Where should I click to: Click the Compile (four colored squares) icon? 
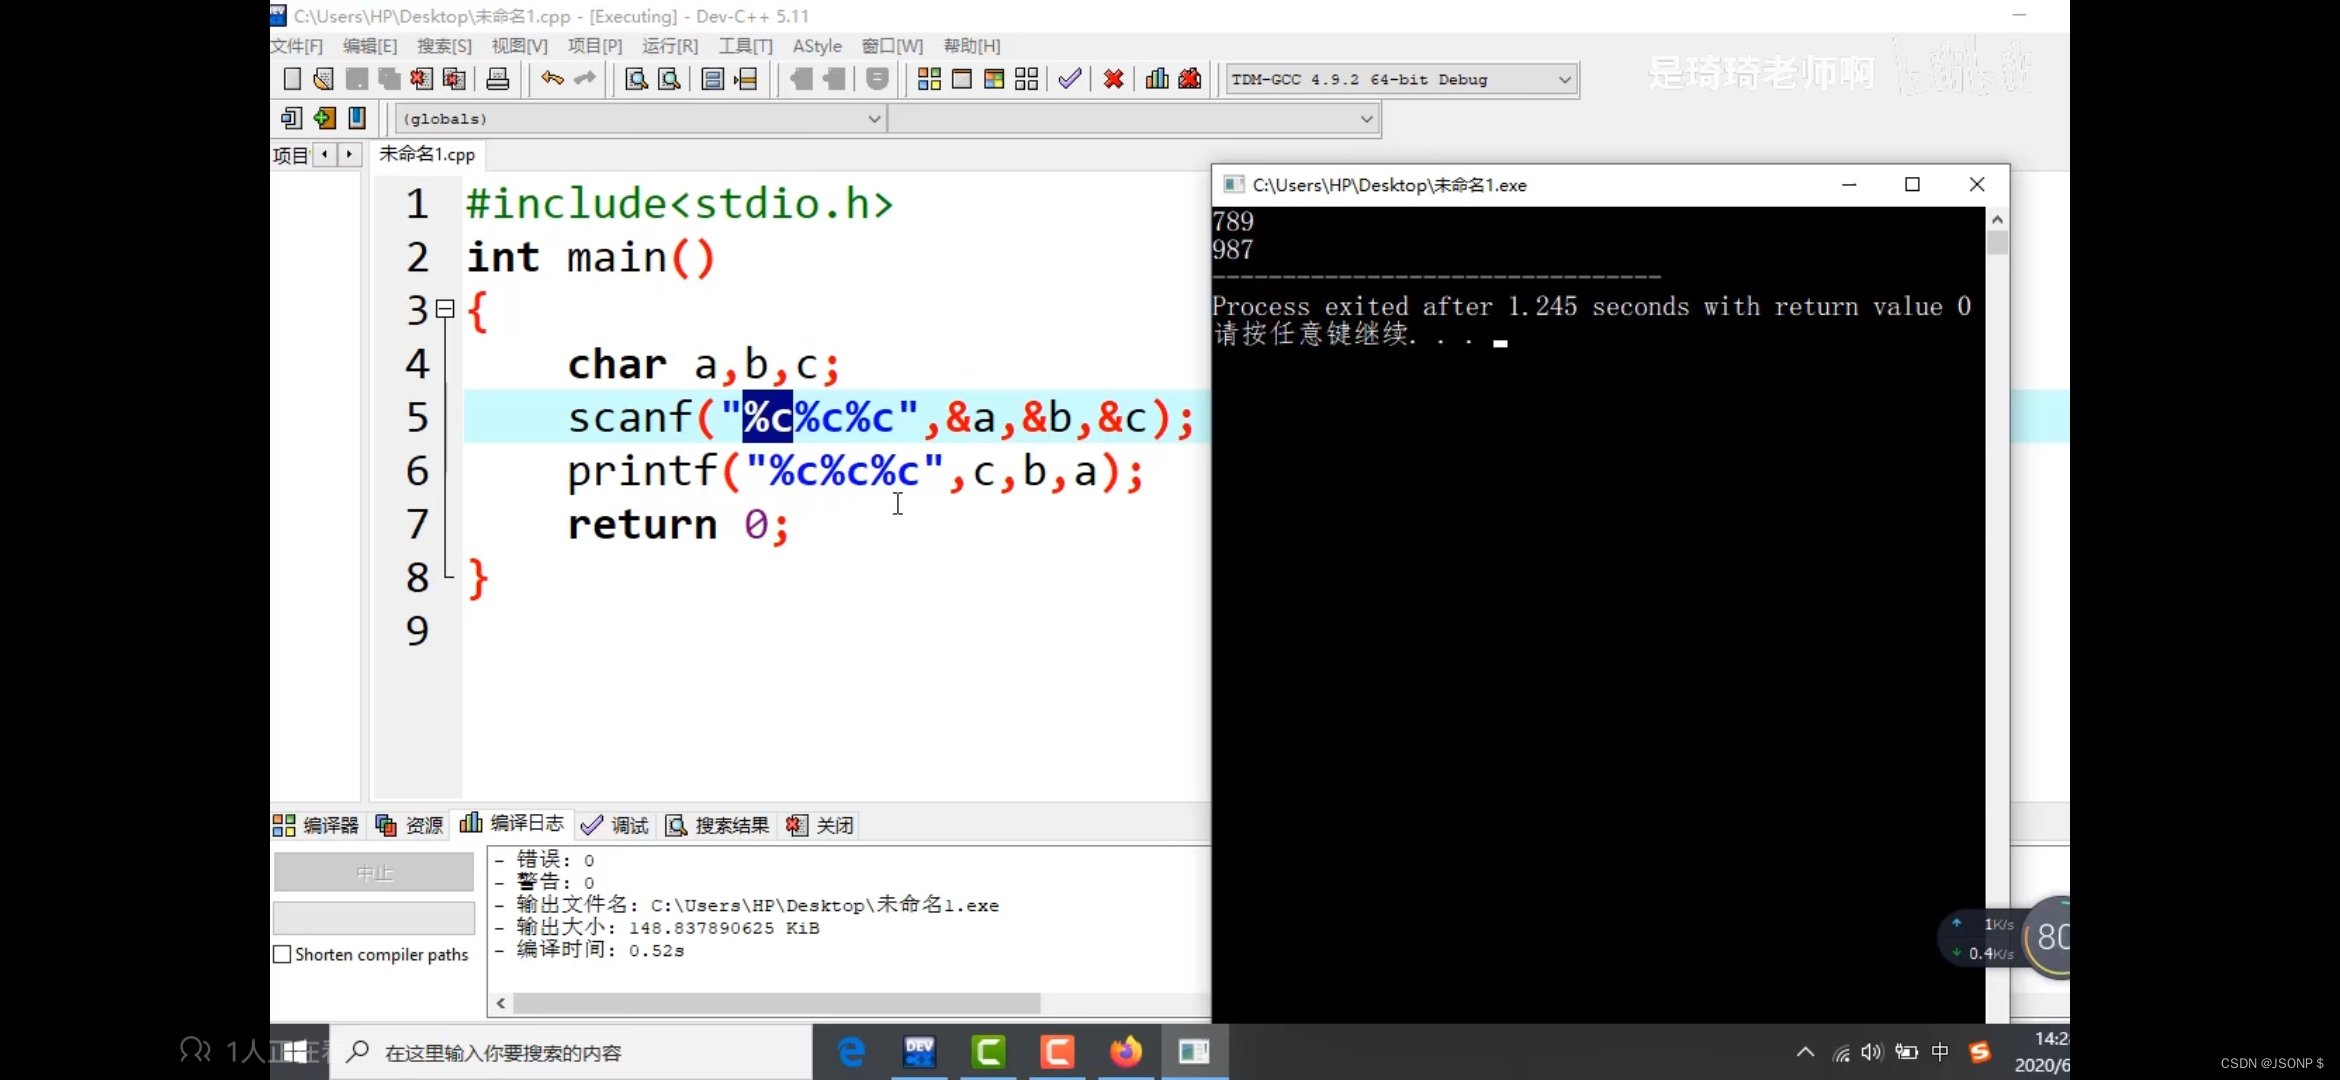(x=929, y=79)
